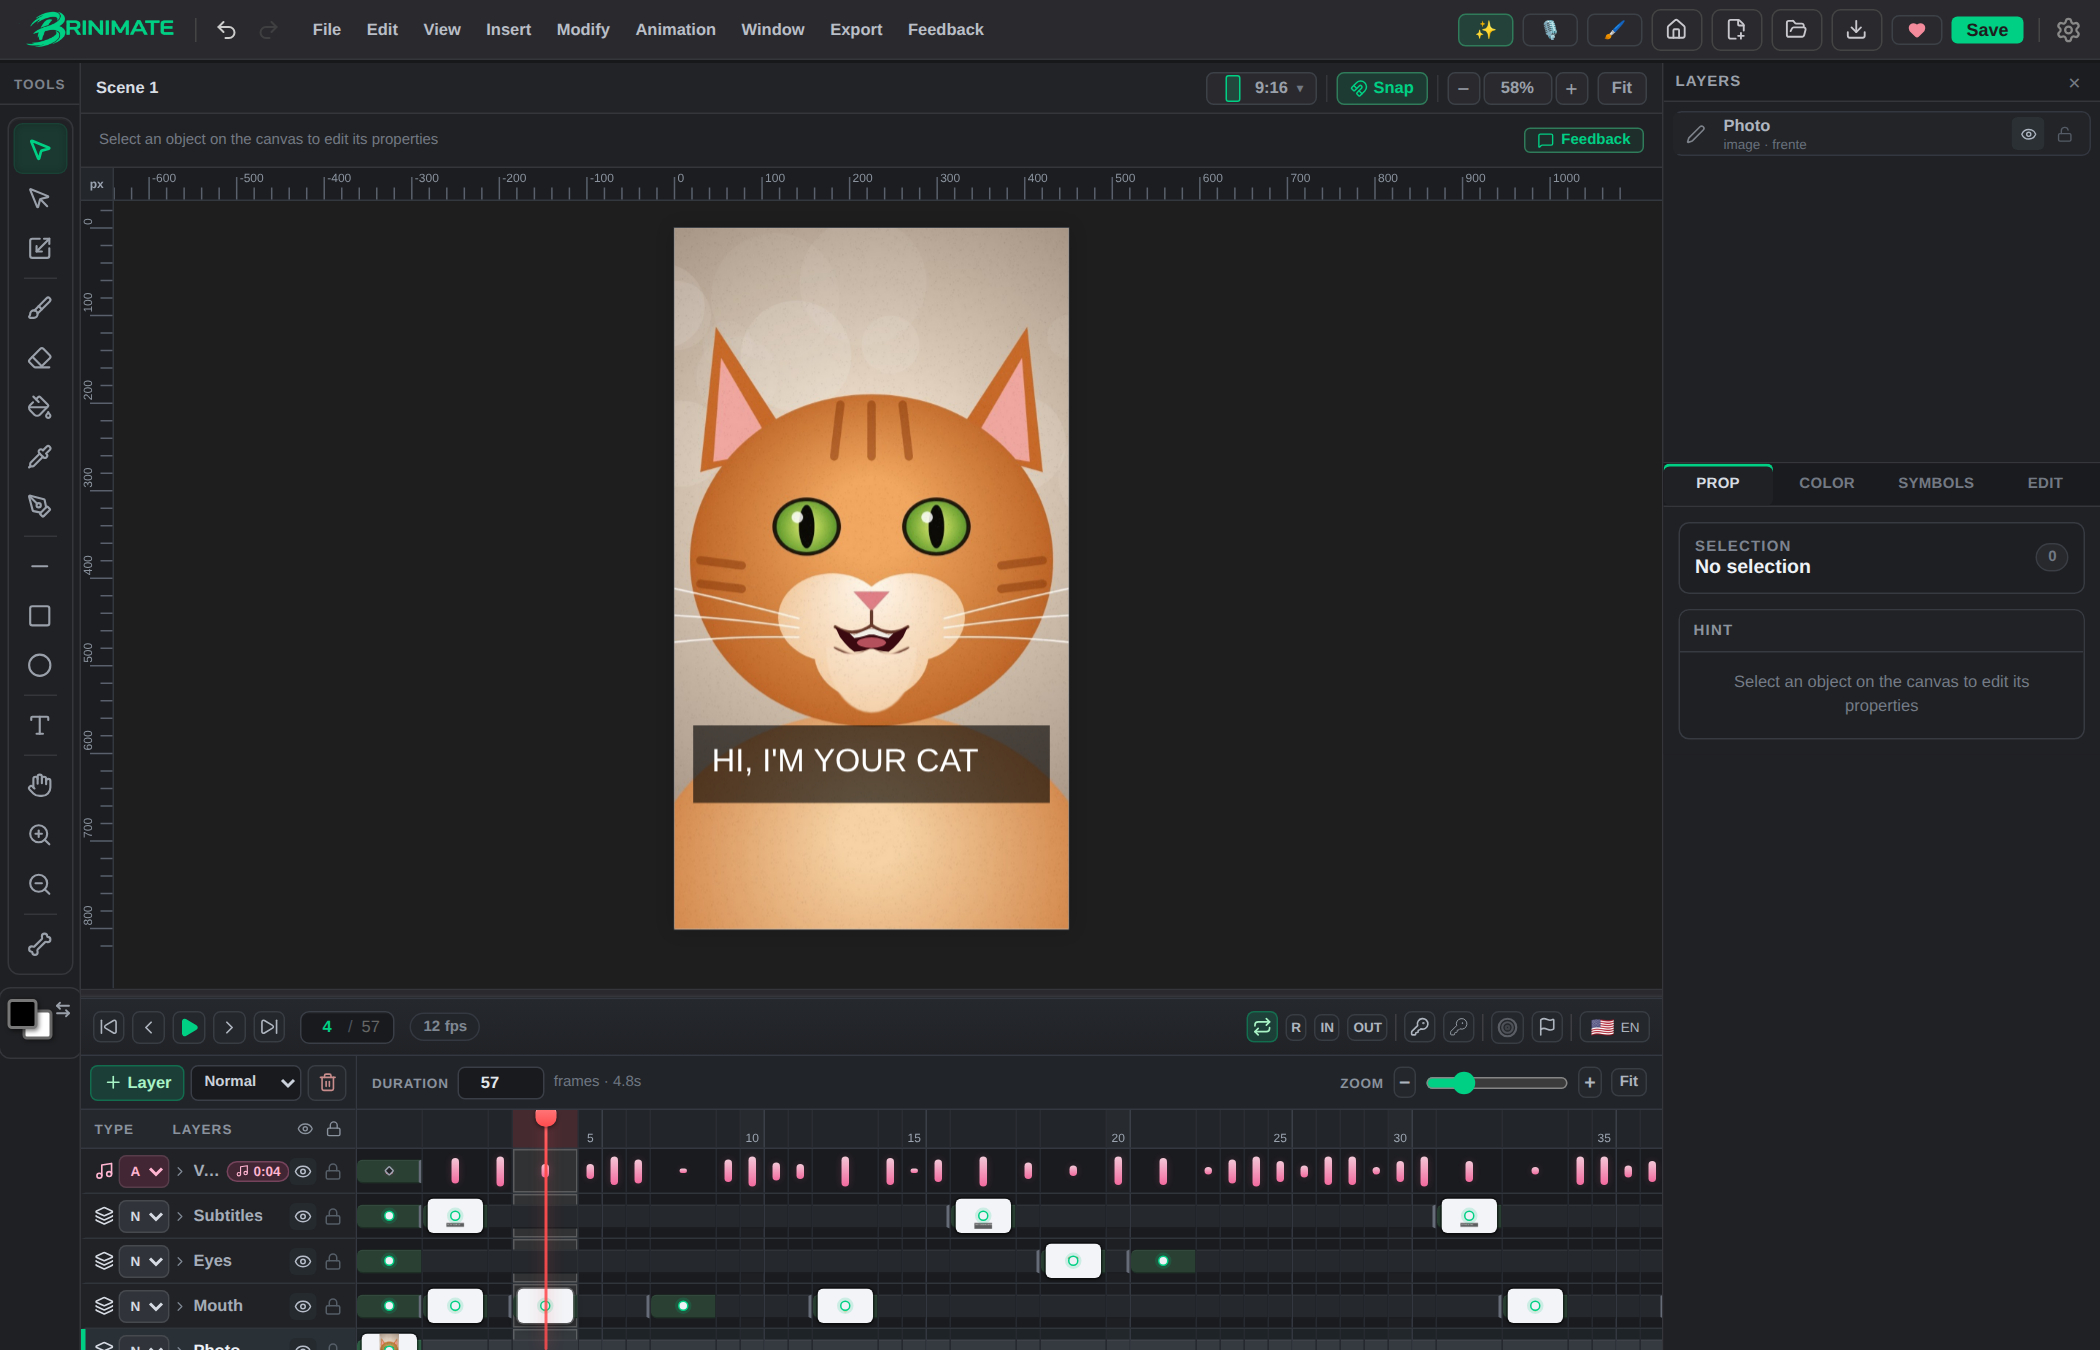Open Subtitles layer type N dropdown
Viewport: 2100px width, 1350px height.
pyautogui.click(x=144, y=1216)
